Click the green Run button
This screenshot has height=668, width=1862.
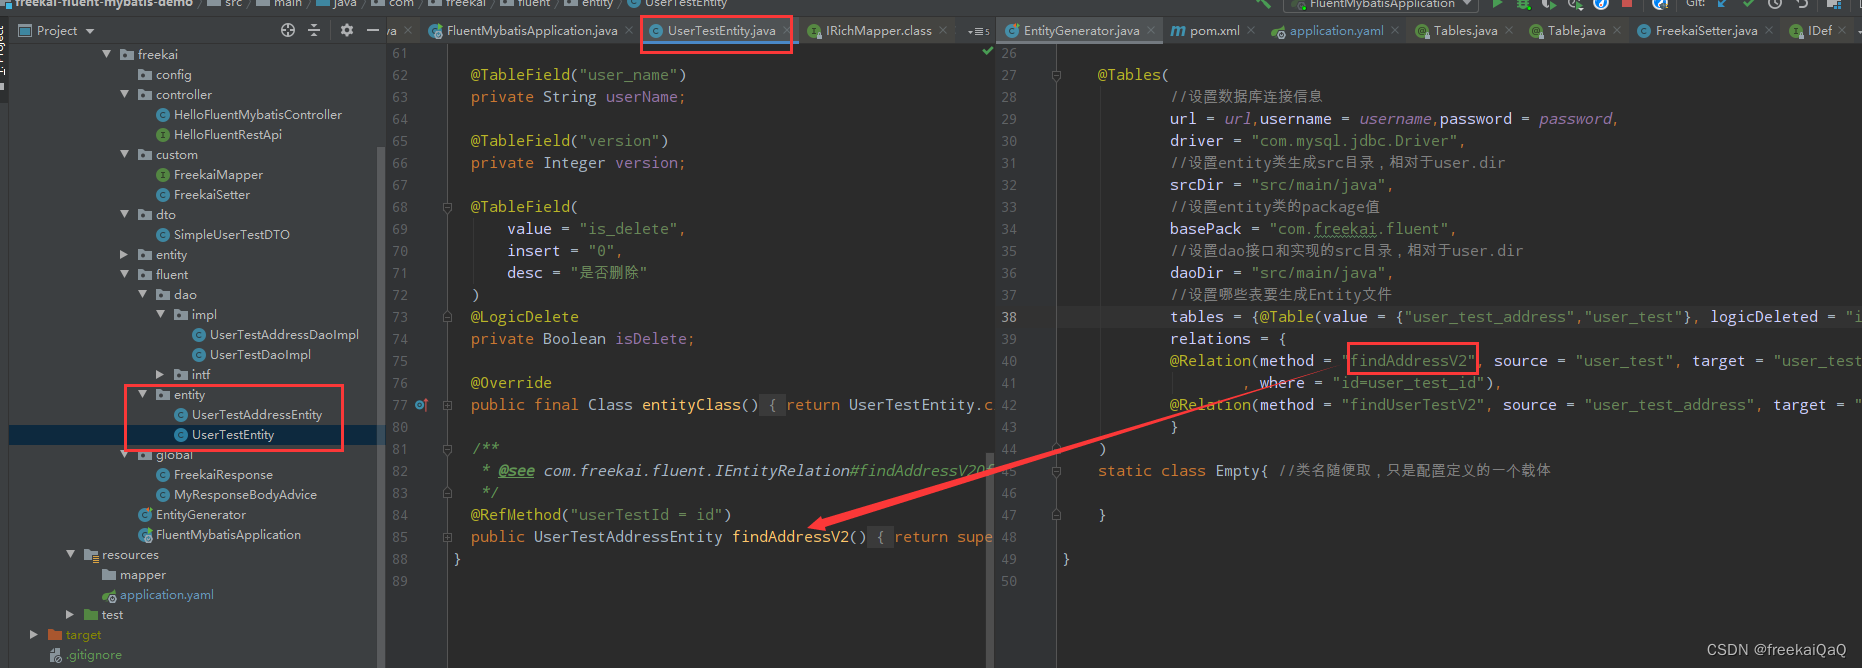(x=1497, y=4)
